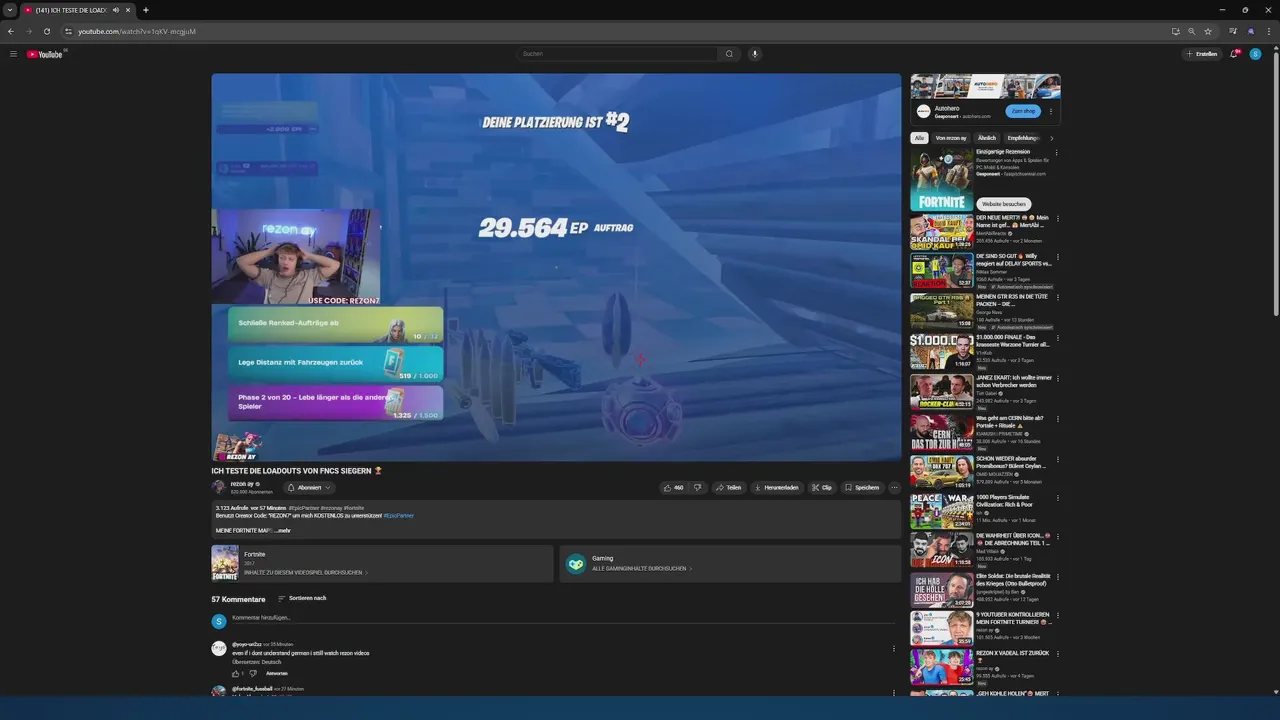Open more actions ellipsis beside Speichern
This screenshot has height=720, width=1280.
coord(894,488)
